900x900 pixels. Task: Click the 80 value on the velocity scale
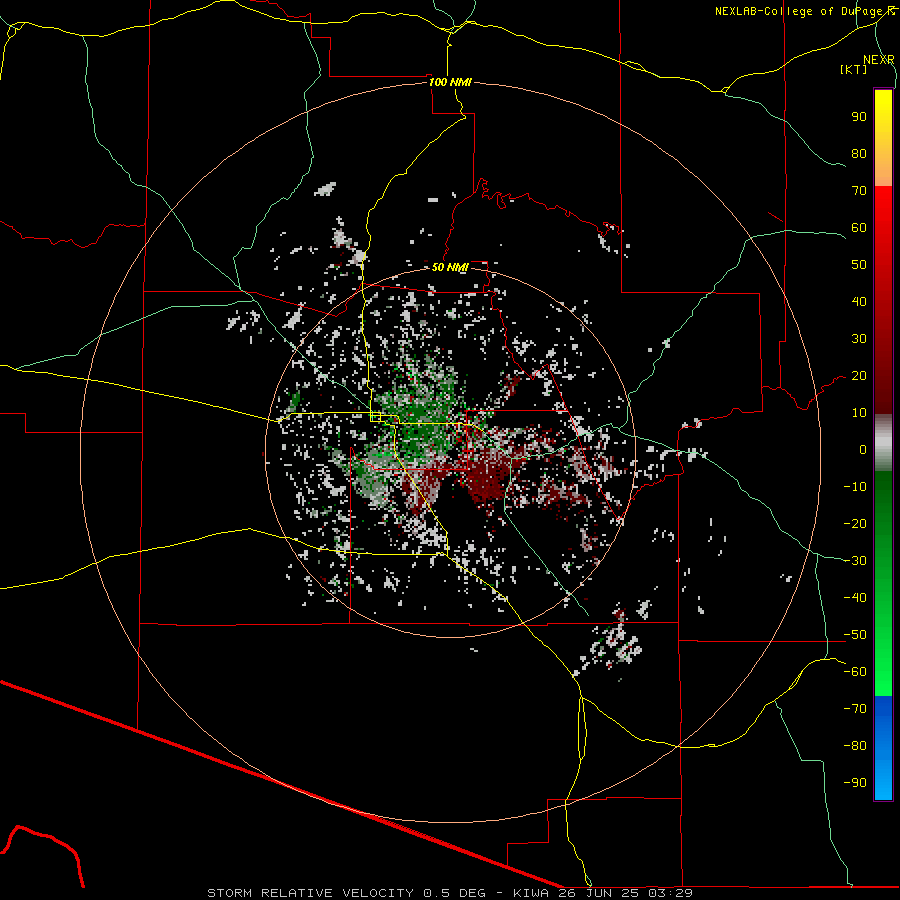[x=859, y=153]
